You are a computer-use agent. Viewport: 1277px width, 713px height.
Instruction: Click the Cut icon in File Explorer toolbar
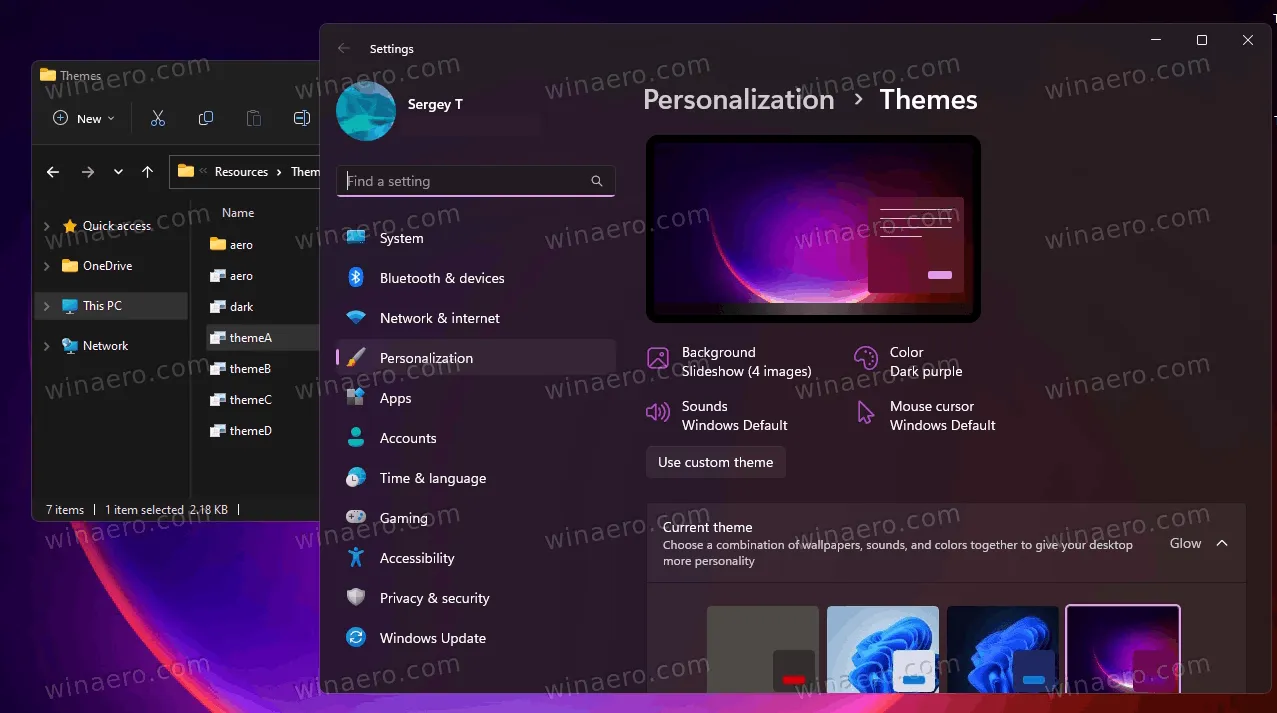tap(157, 118)
